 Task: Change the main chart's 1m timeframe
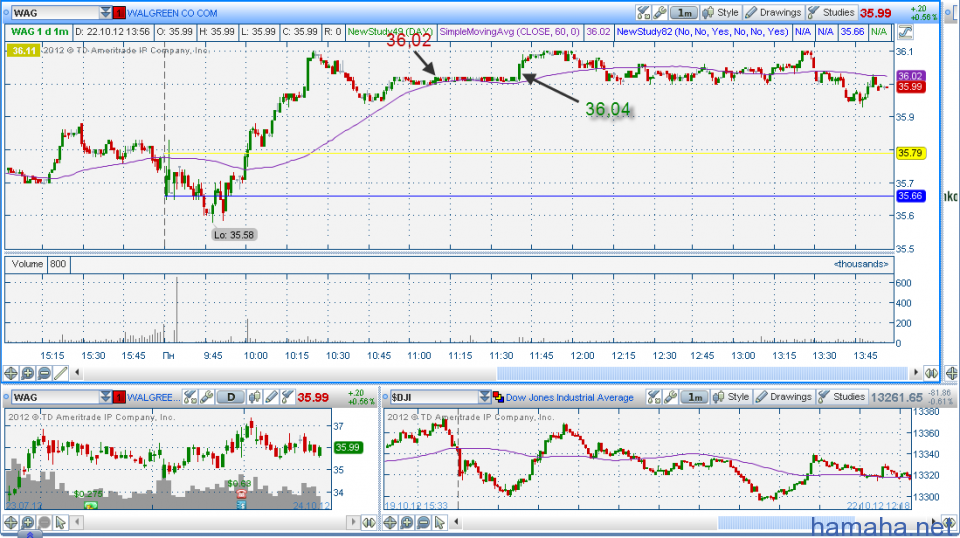[x=684, y=12]
